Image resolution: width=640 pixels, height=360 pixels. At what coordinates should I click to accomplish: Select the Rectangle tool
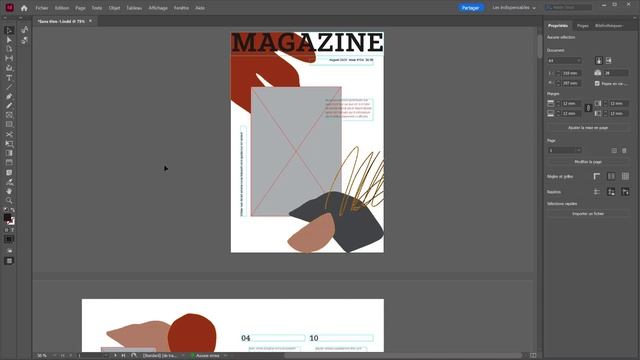pos(9,124)
